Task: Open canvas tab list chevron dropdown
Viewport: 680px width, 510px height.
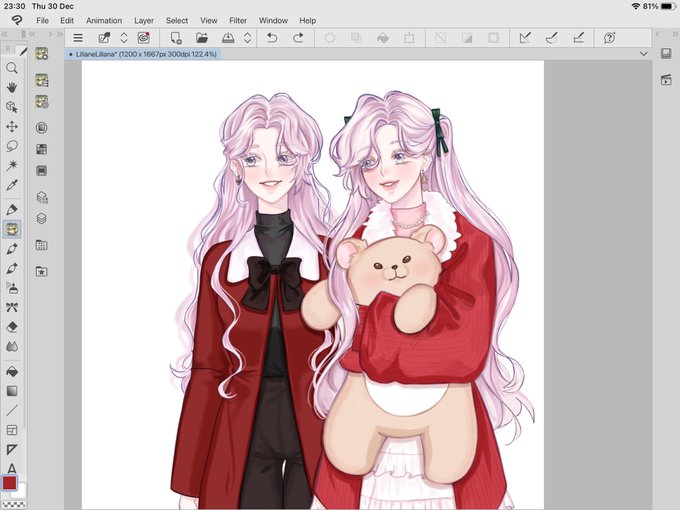Action: [x=644, y=54]
